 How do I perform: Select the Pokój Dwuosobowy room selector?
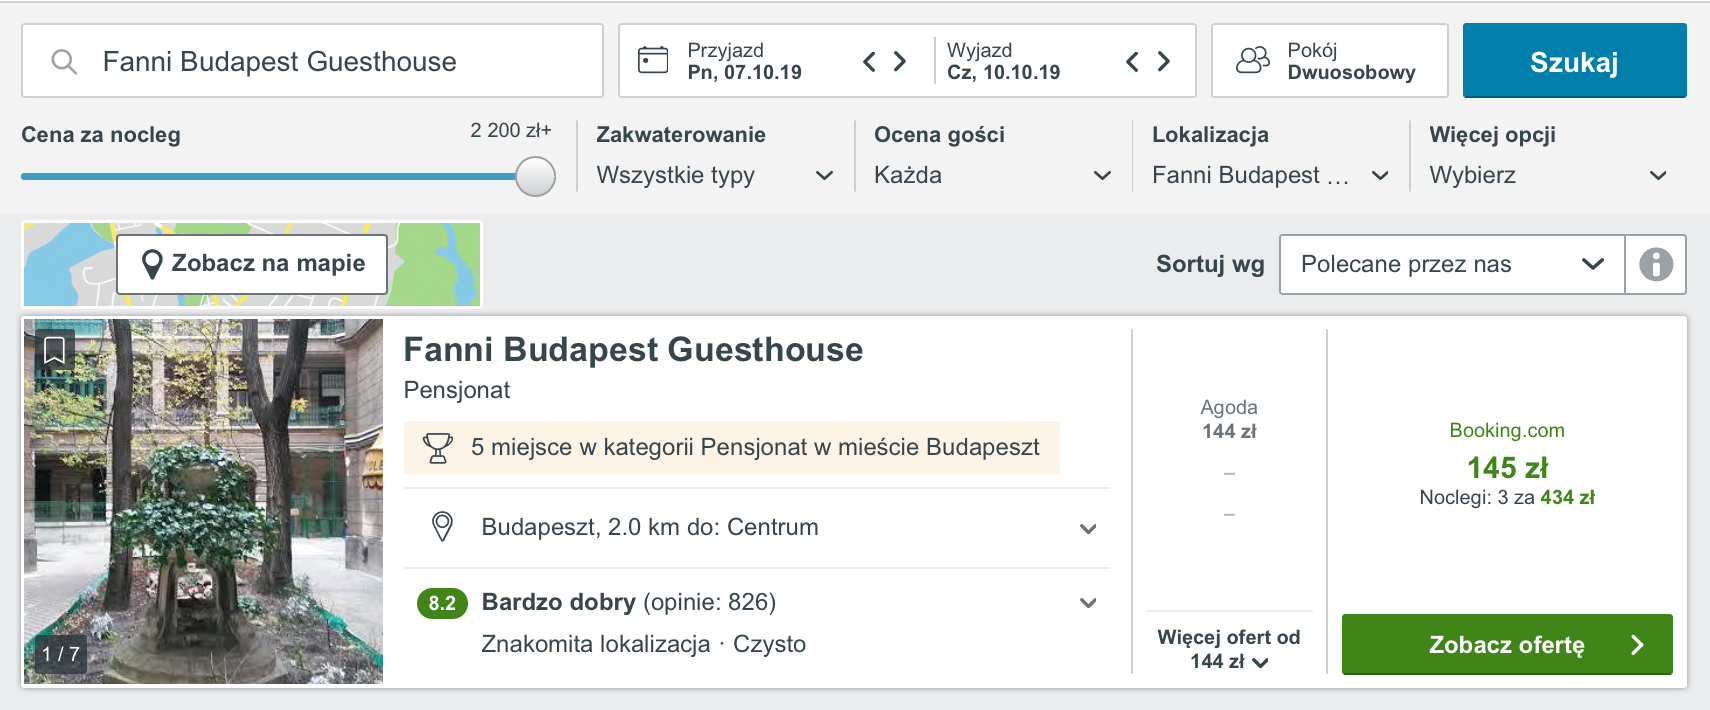(1330, 61)
